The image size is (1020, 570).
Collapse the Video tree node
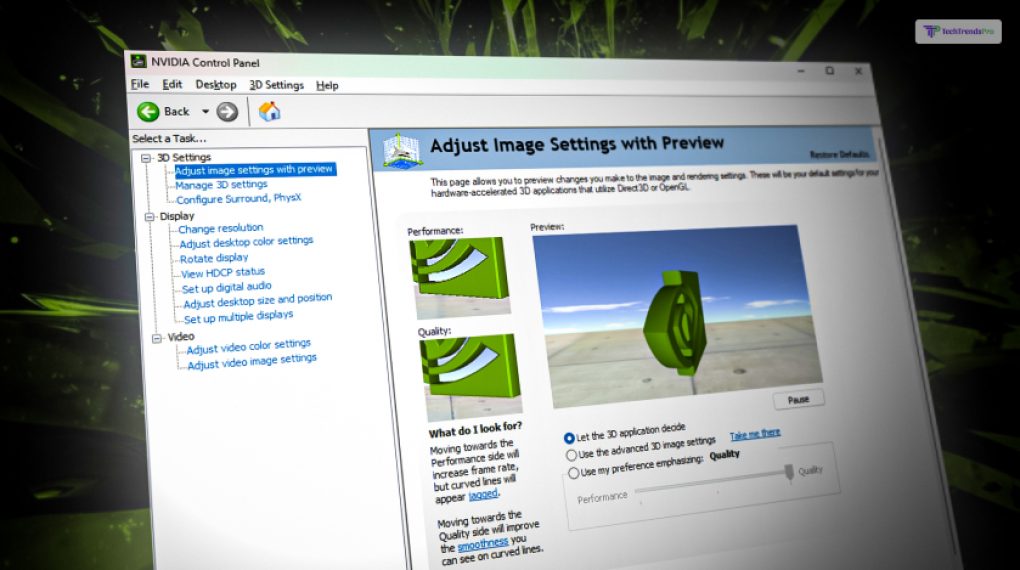(x=157, y=338)
